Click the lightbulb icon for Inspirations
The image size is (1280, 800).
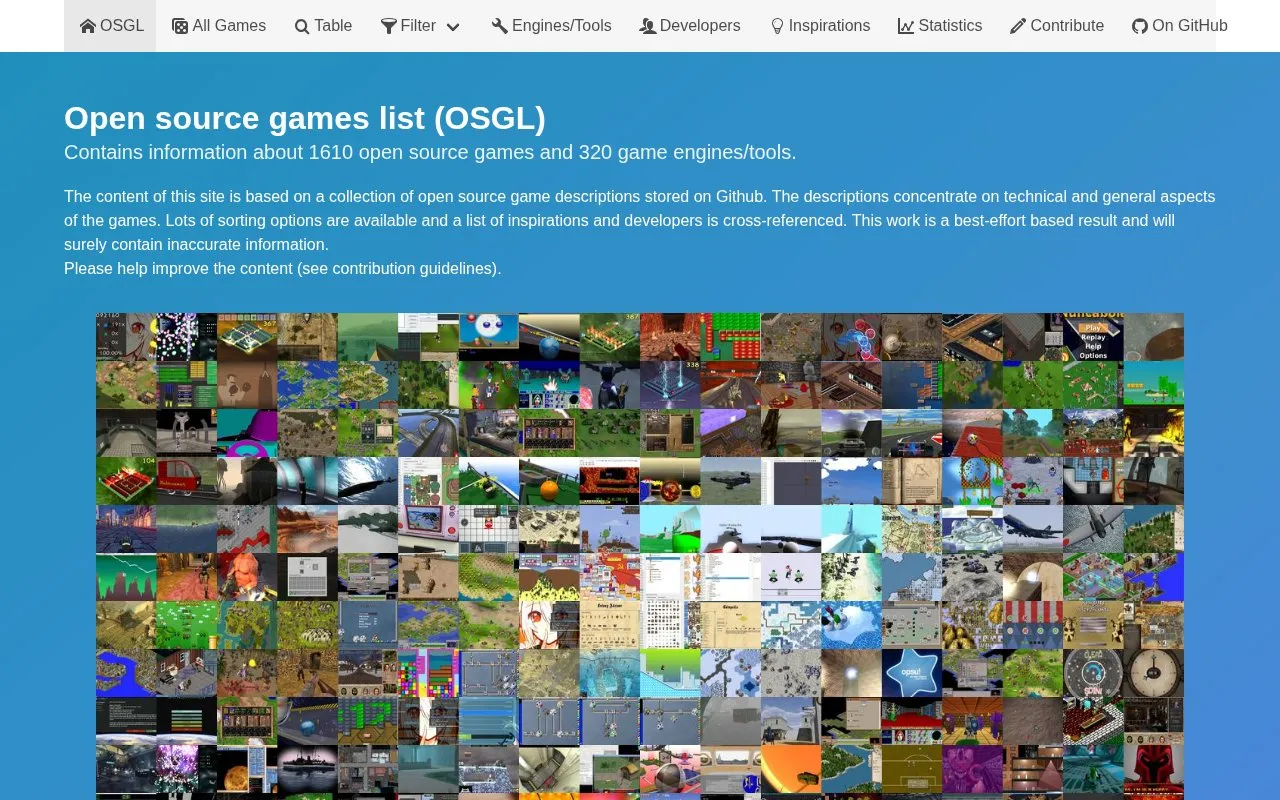pyautogui.click(x=777, y=26)
